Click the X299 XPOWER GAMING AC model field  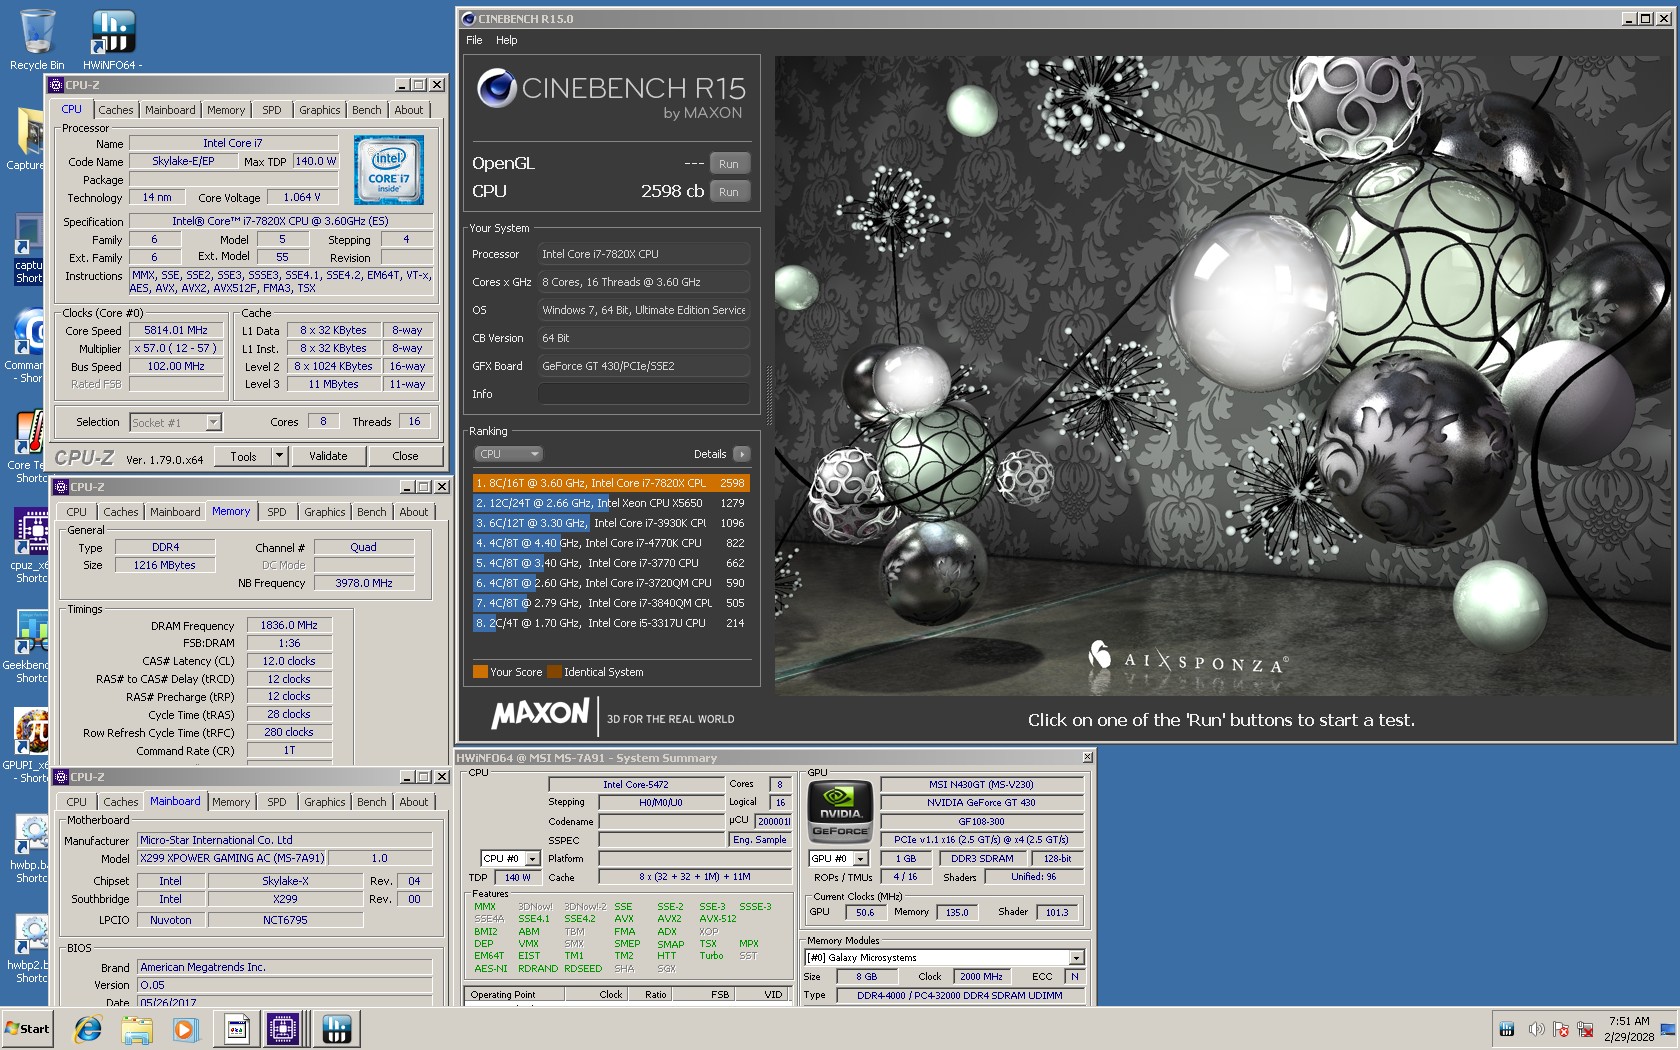click(232, 858)
